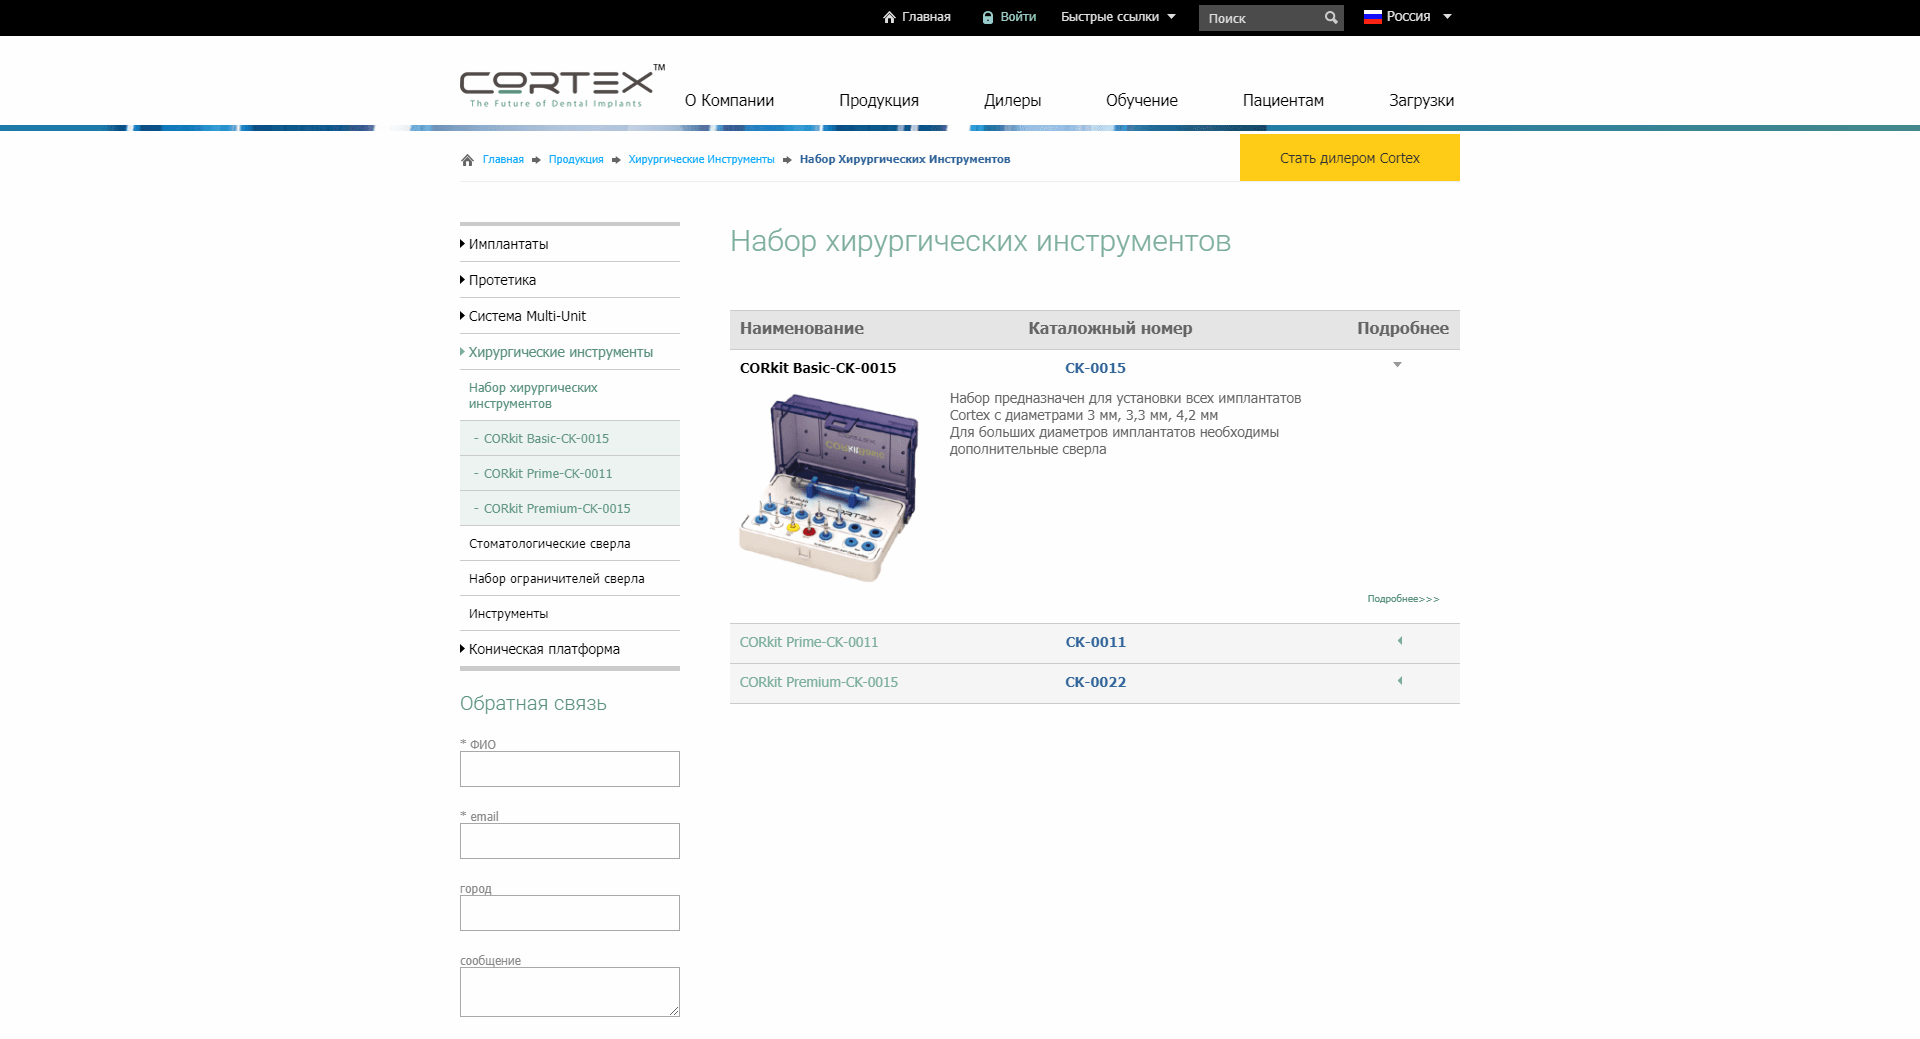Expand the CORkit Premium-CK-0015 row arrow

click(1400, 681)
